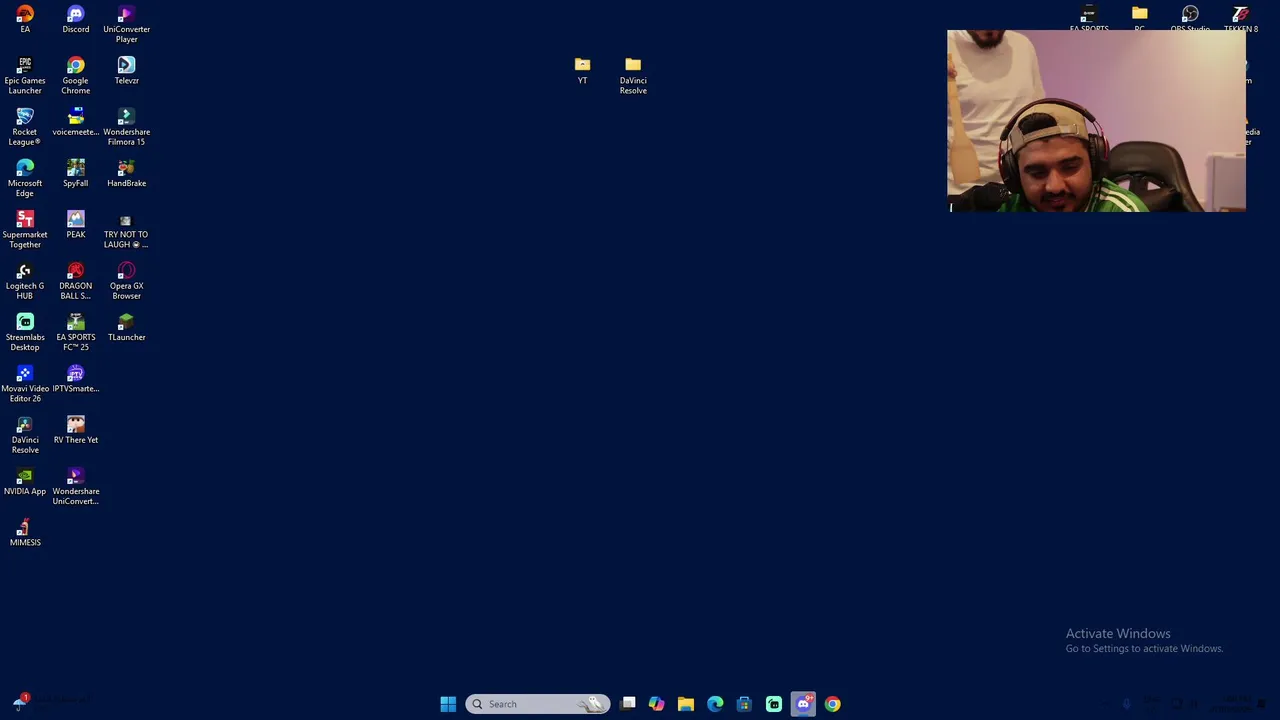Select the DRAGON BALL desktop shortcut
This screenshot has height=720, width=1280.
[75, 281]
